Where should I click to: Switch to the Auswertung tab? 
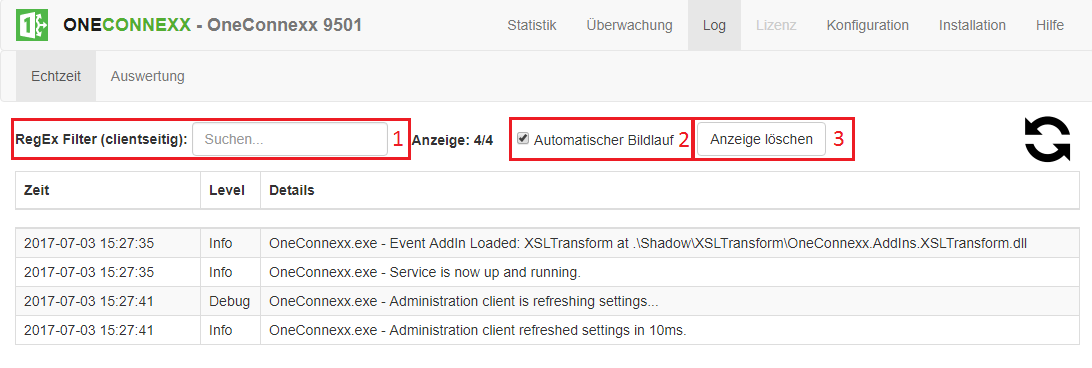(148, 76)
